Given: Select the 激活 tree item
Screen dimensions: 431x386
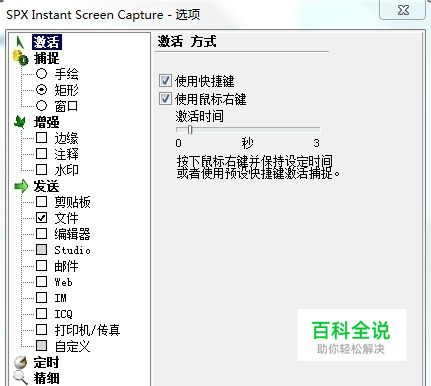Looking at the screenshot, I should pyautogui.click(x=47, y=42).
